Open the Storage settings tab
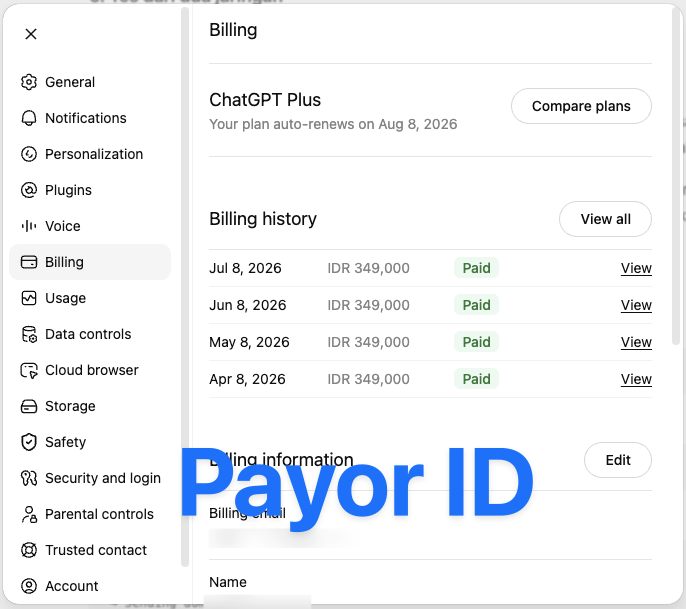The image size is (686, 609). [90, 406]
